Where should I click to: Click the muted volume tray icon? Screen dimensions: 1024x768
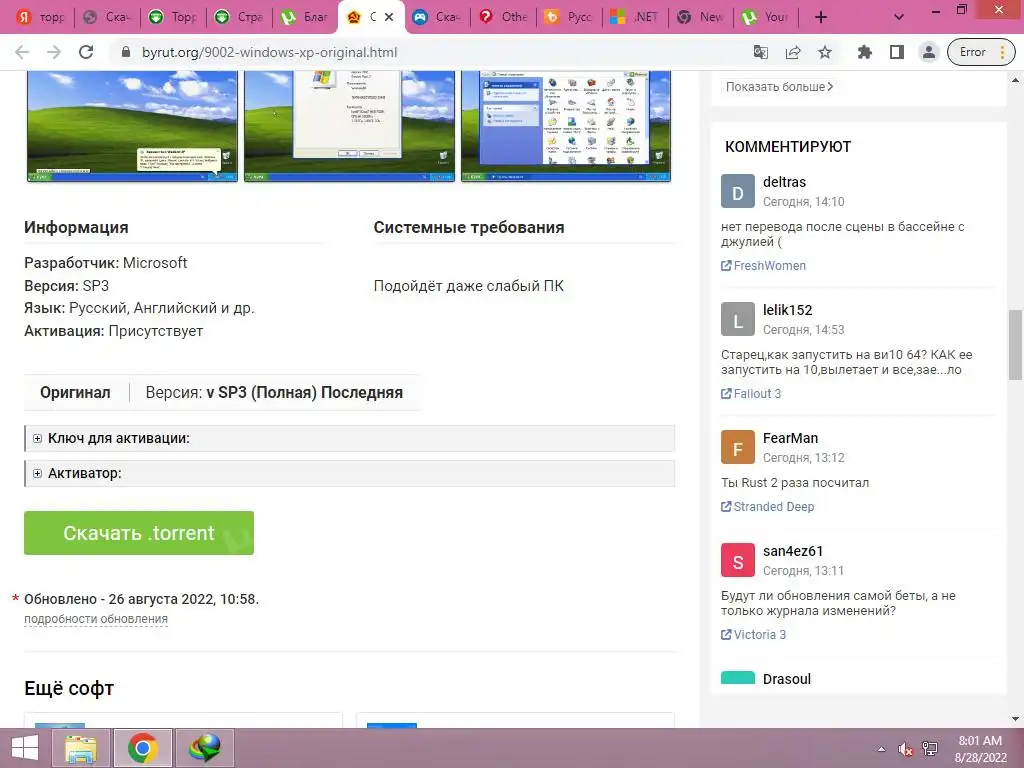point(905,749)
